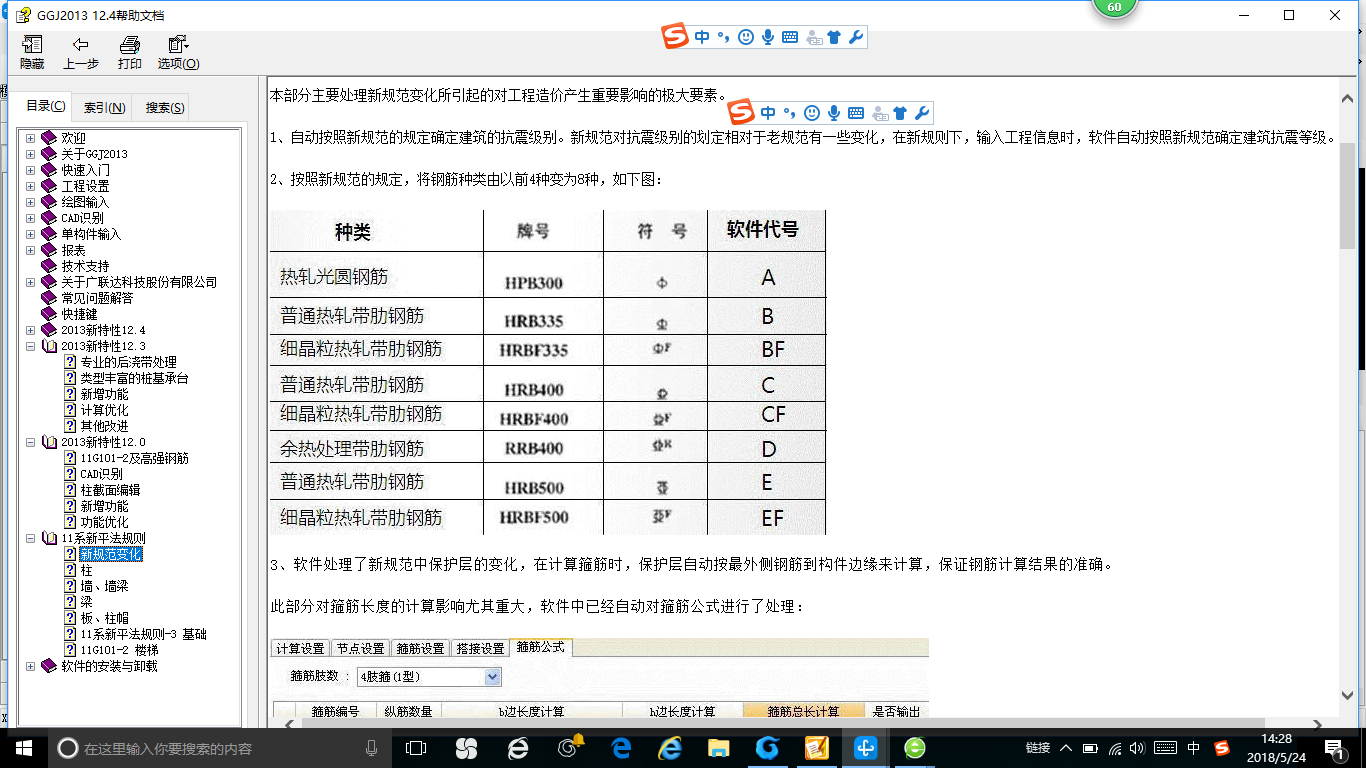Expand the 欢迎 tree node

31,138
